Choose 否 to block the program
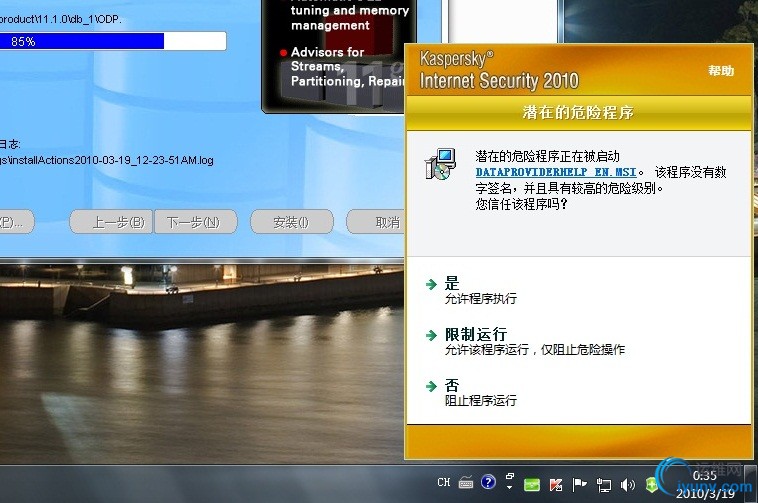Viewport: 758px width, 503px height. [452, 385]
